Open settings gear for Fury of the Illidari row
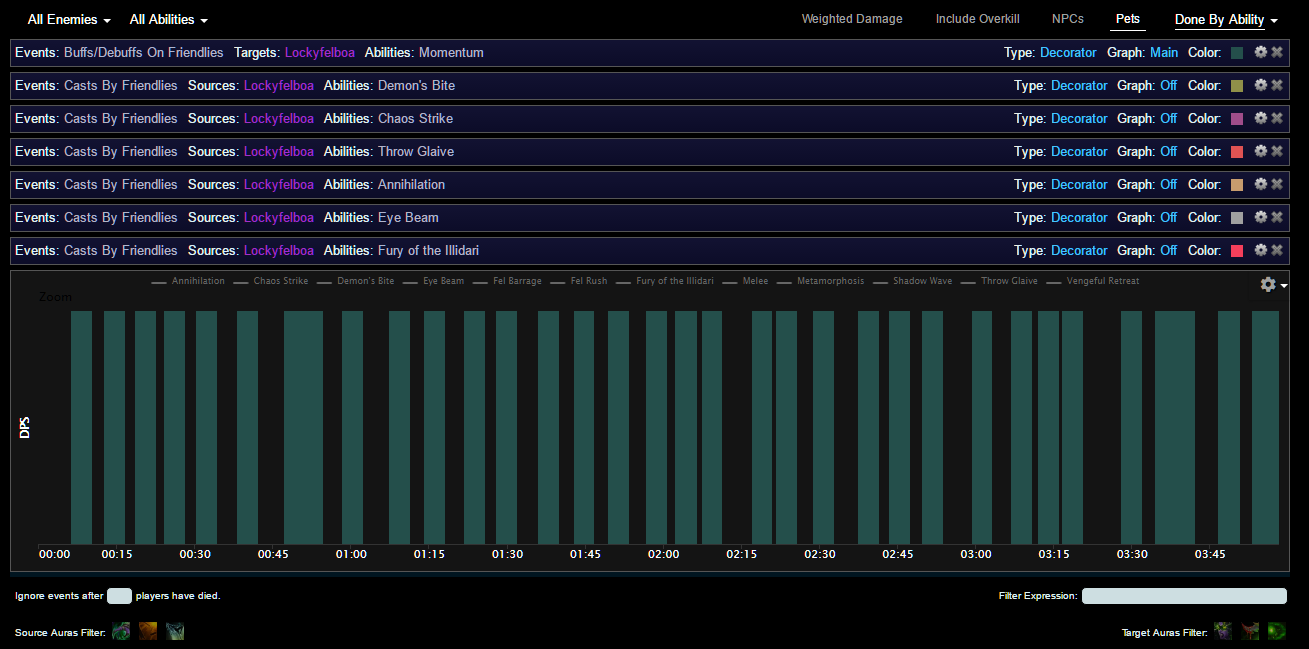The width and height of the screenshot is (1309, 649). pyautogui.click(x=1261, y=250)
